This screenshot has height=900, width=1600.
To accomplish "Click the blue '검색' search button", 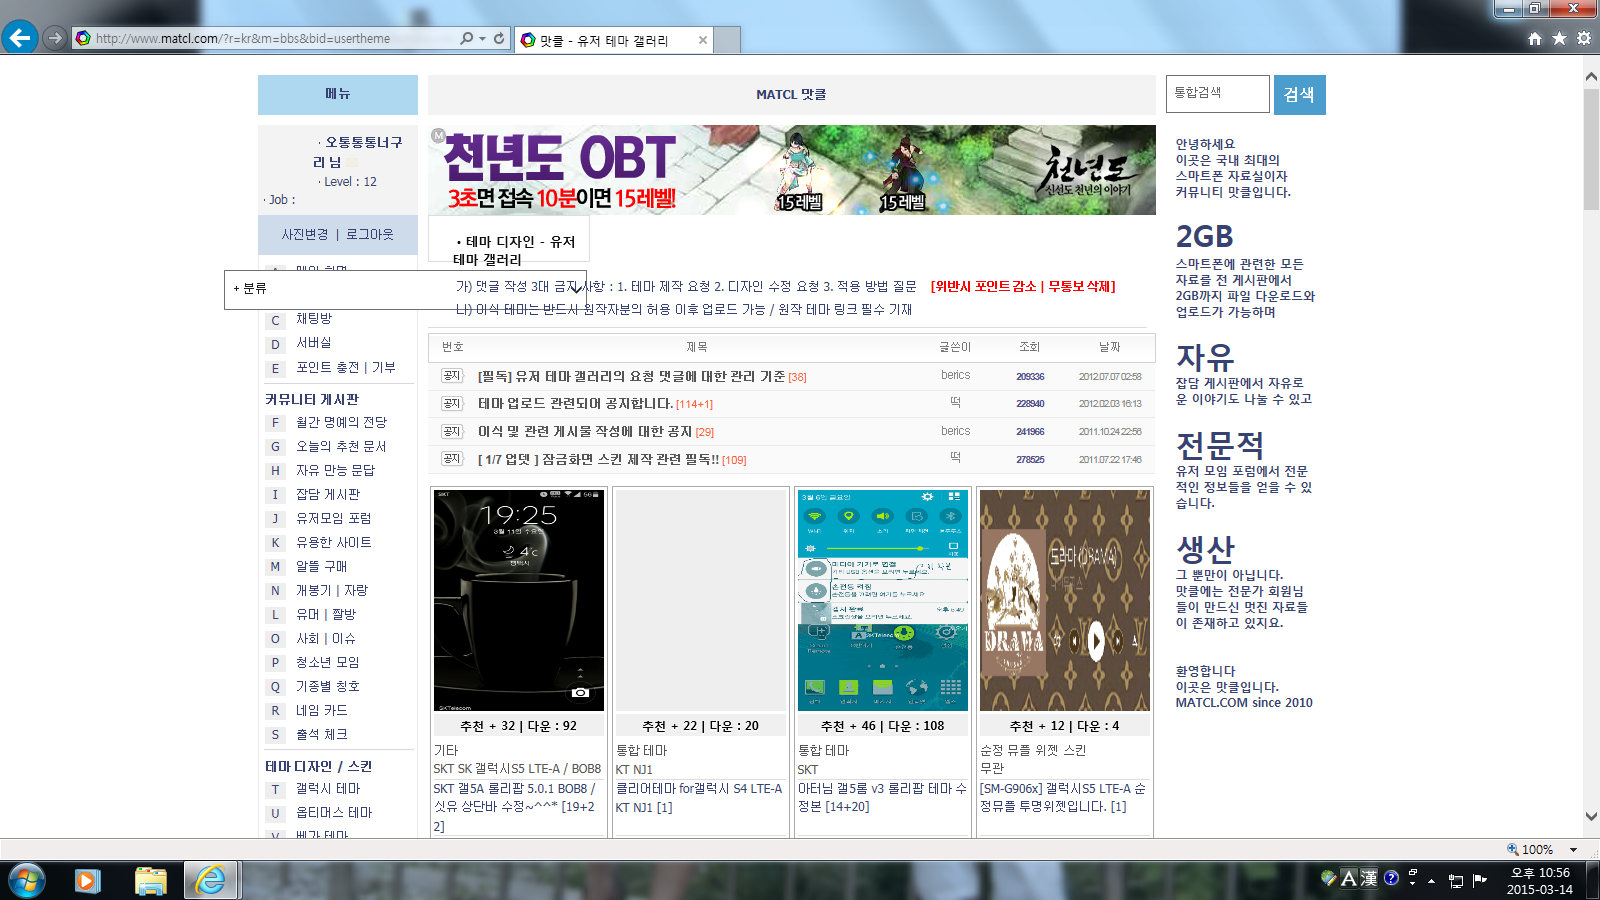I will coord(1299,95).
